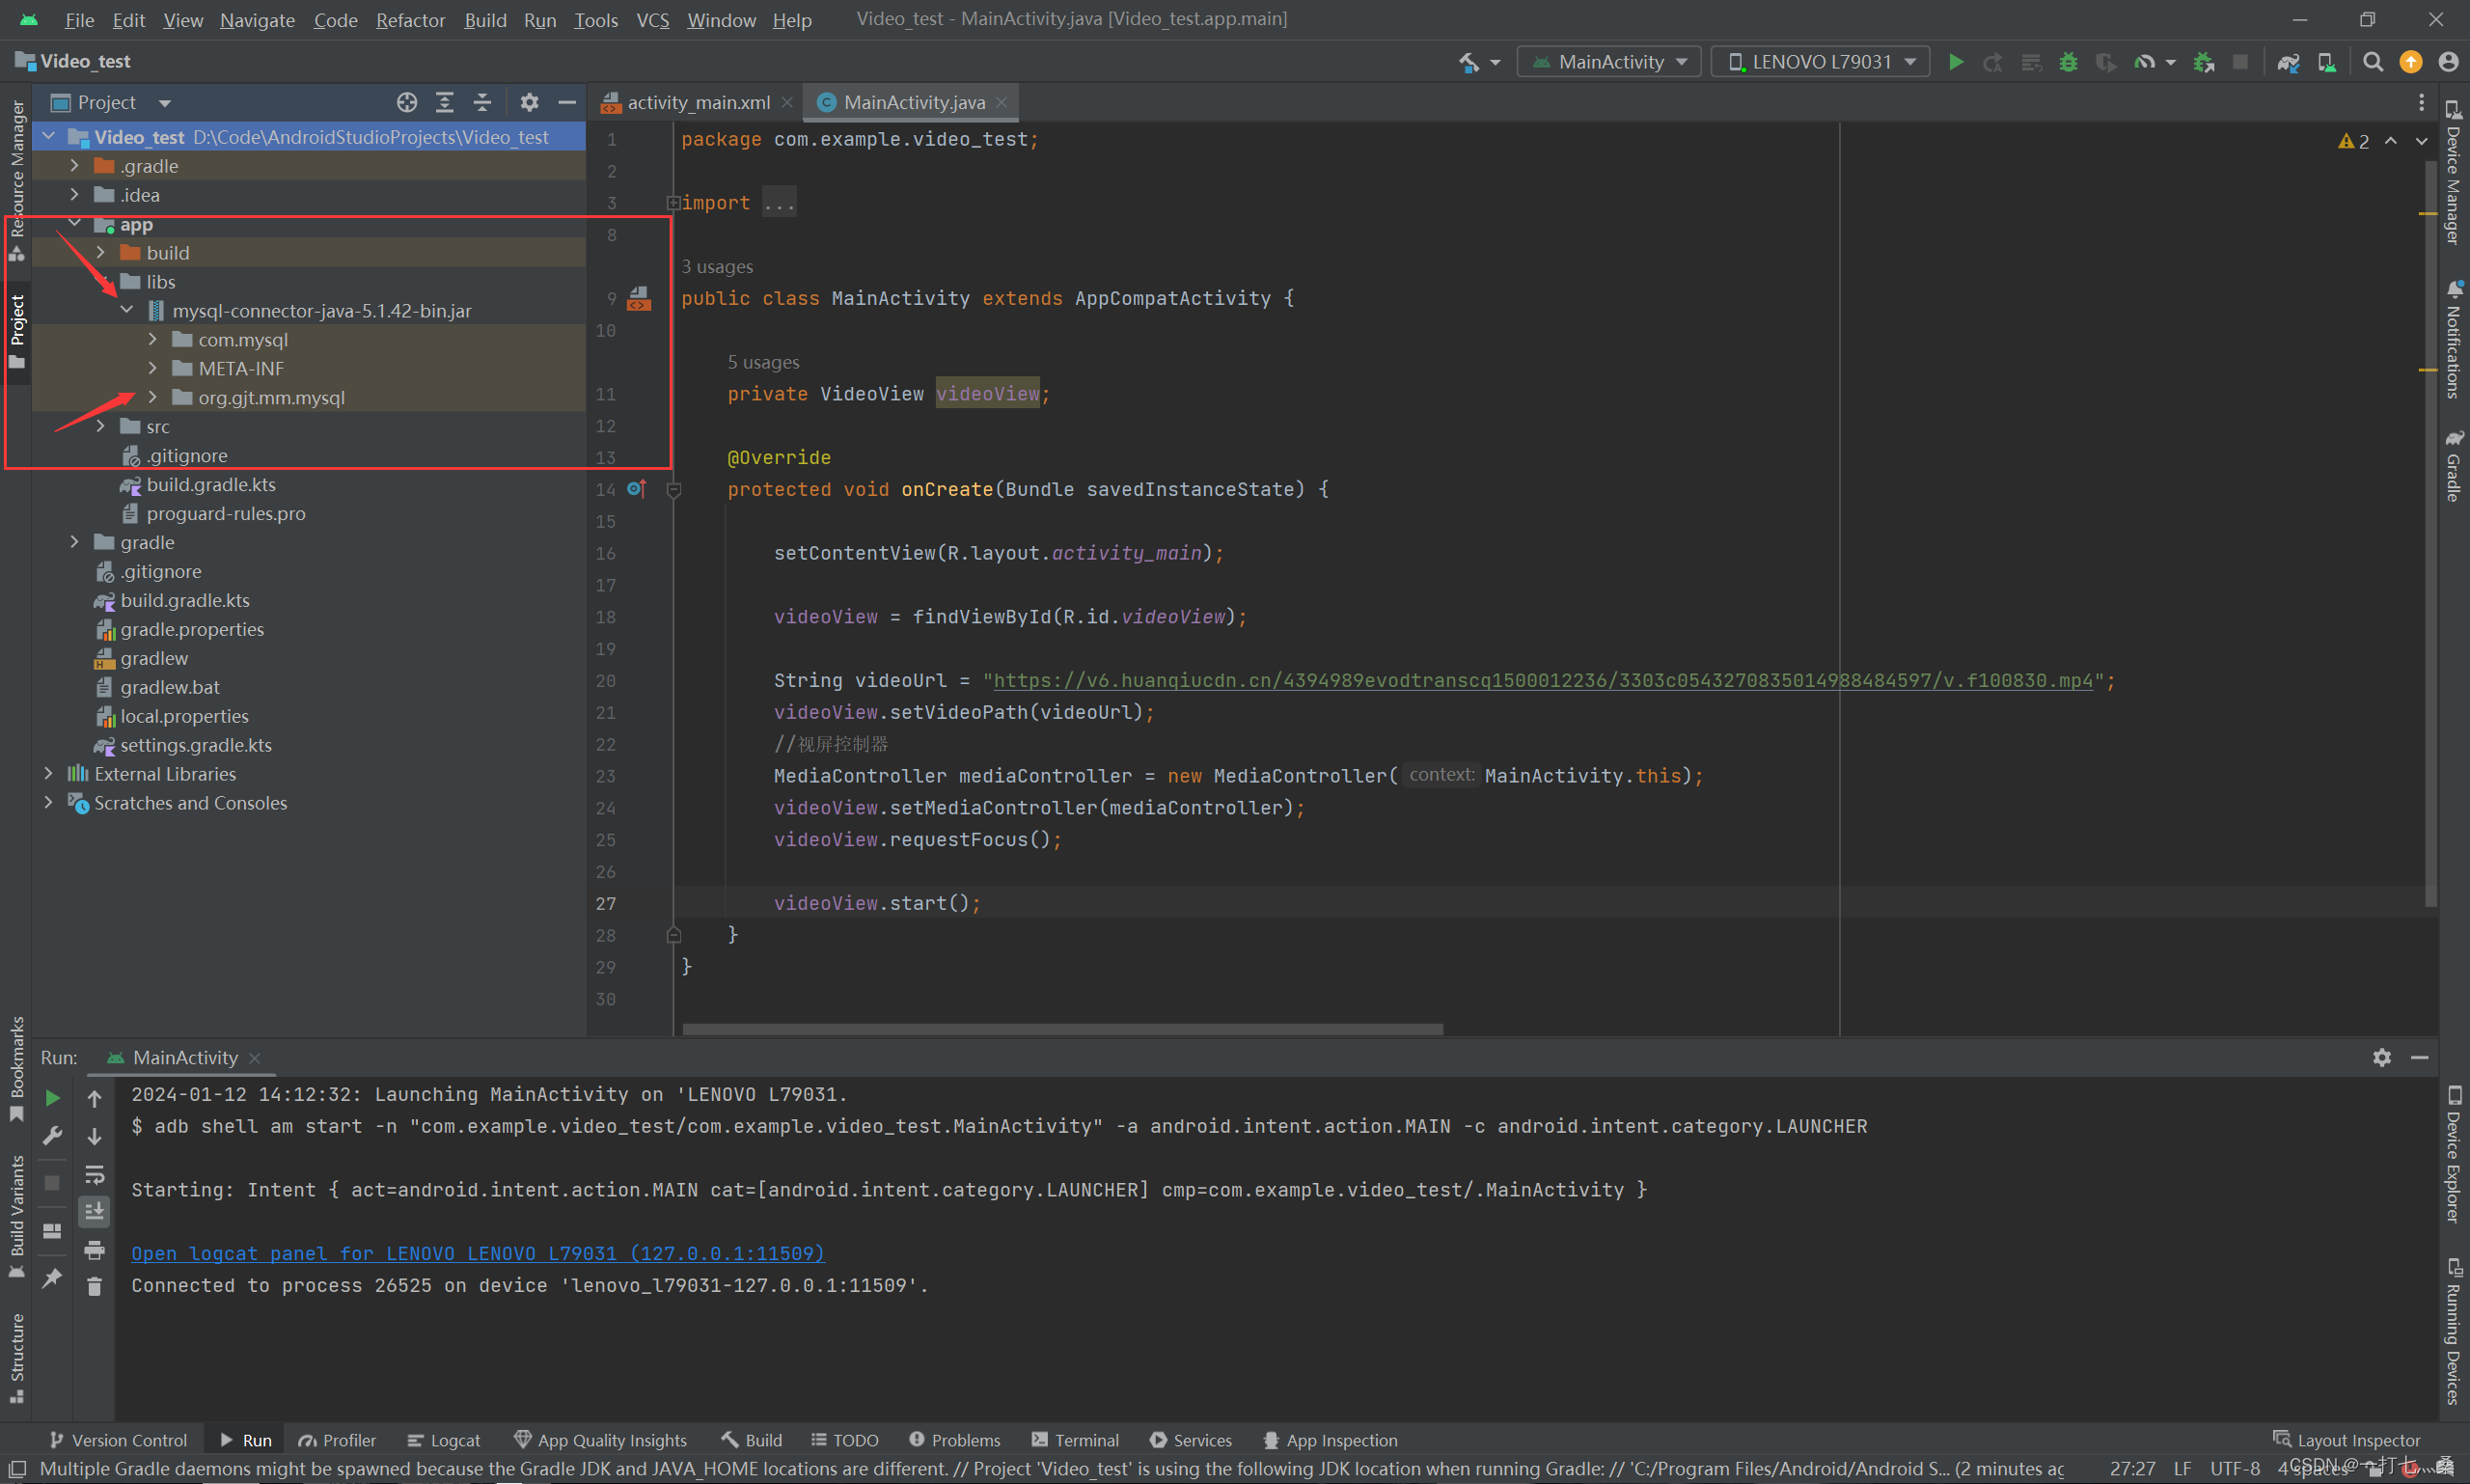The width and height of the screenshot is (2470, 1484).
Task: Expand the META-INF folder
Action: click(x=153, y=368)
